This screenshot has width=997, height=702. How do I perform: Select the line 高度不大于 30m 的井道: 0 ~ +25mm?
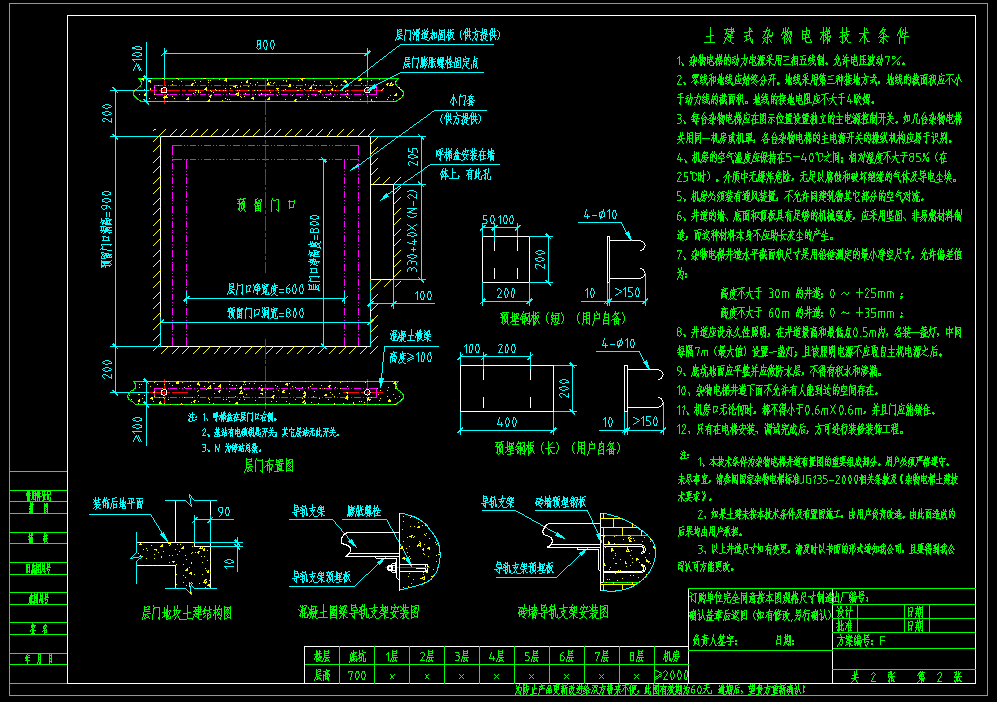tap(812, 294)
